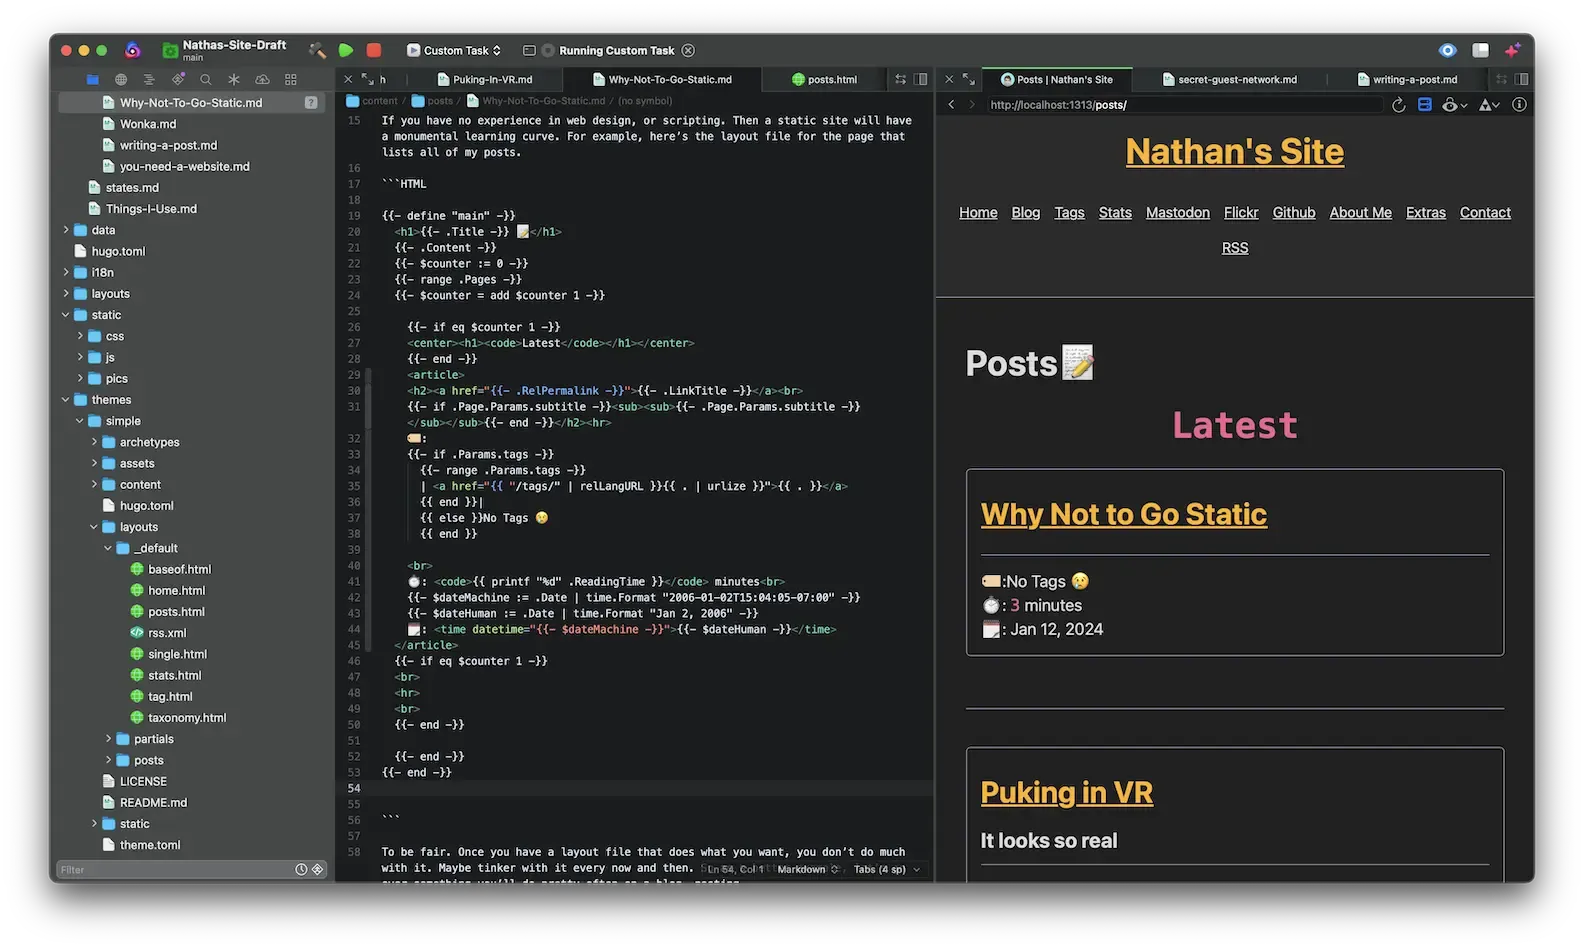Expand the i18n folder
The width and height of the screenshot is (1584, 948).
(66, 272)
